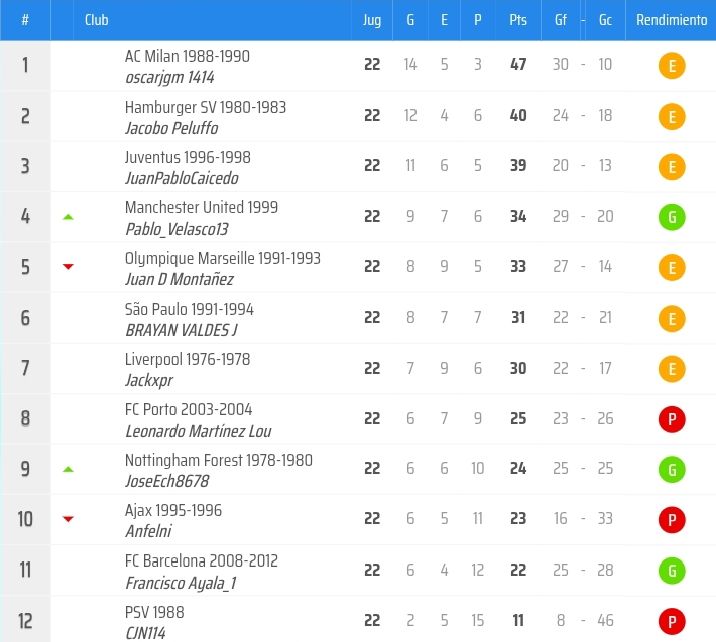This screenshot has height=642, width=716.
Task: Click the red down arrow beside Olympique Marseille
Action: point(68,267)
